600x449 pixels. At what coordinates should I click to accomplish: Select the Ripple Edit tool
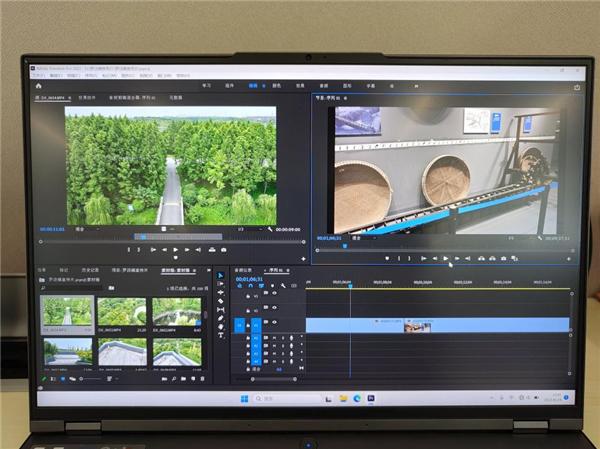[221, 292]
